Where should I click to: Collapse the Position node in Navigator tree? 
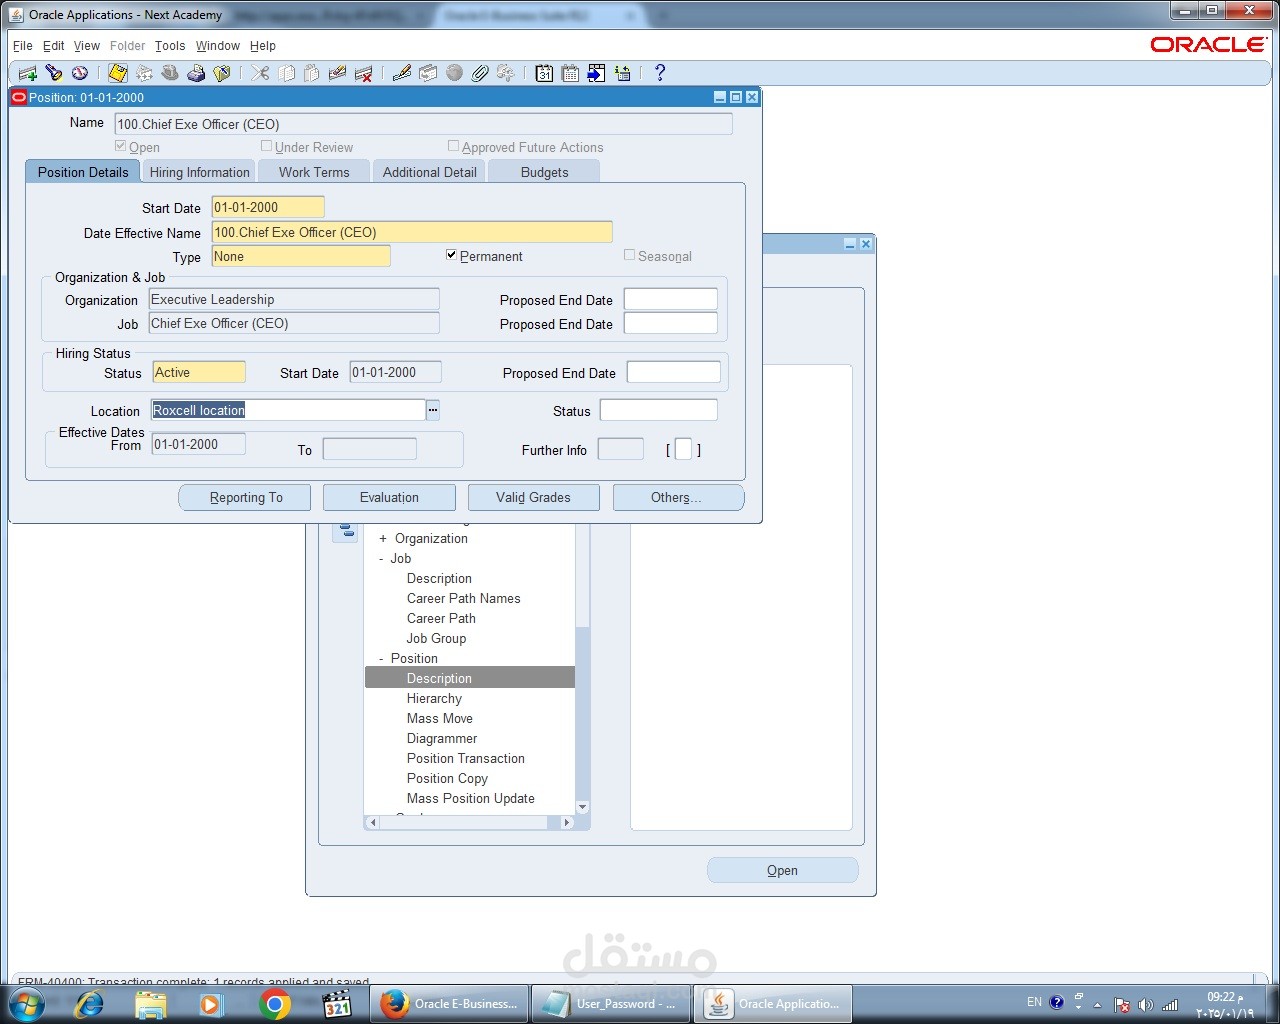[381, 658]
